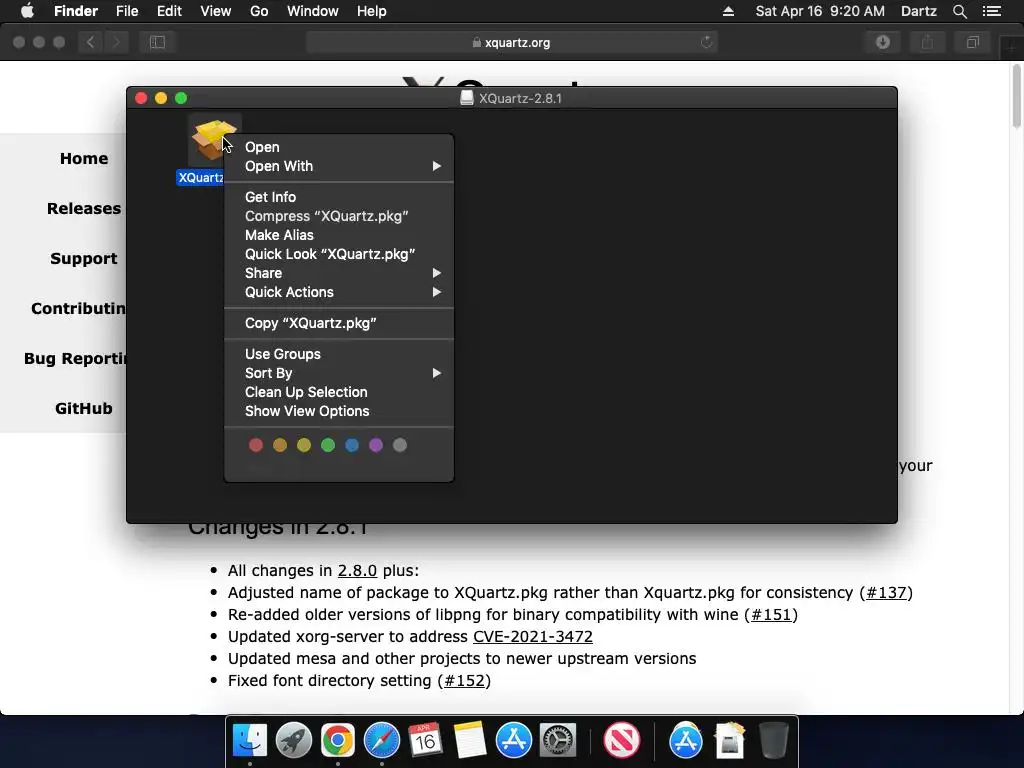Screen dimensions: 1024x768
Task: Open the File menu in menu bar
Action: tap(127, 11)
